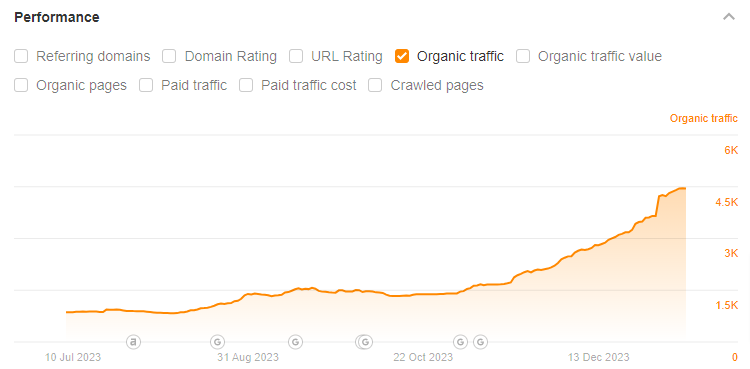Enable the Referring domains checkbox
The width and height of the screenshot is (750, 369).
pos(21,56)
